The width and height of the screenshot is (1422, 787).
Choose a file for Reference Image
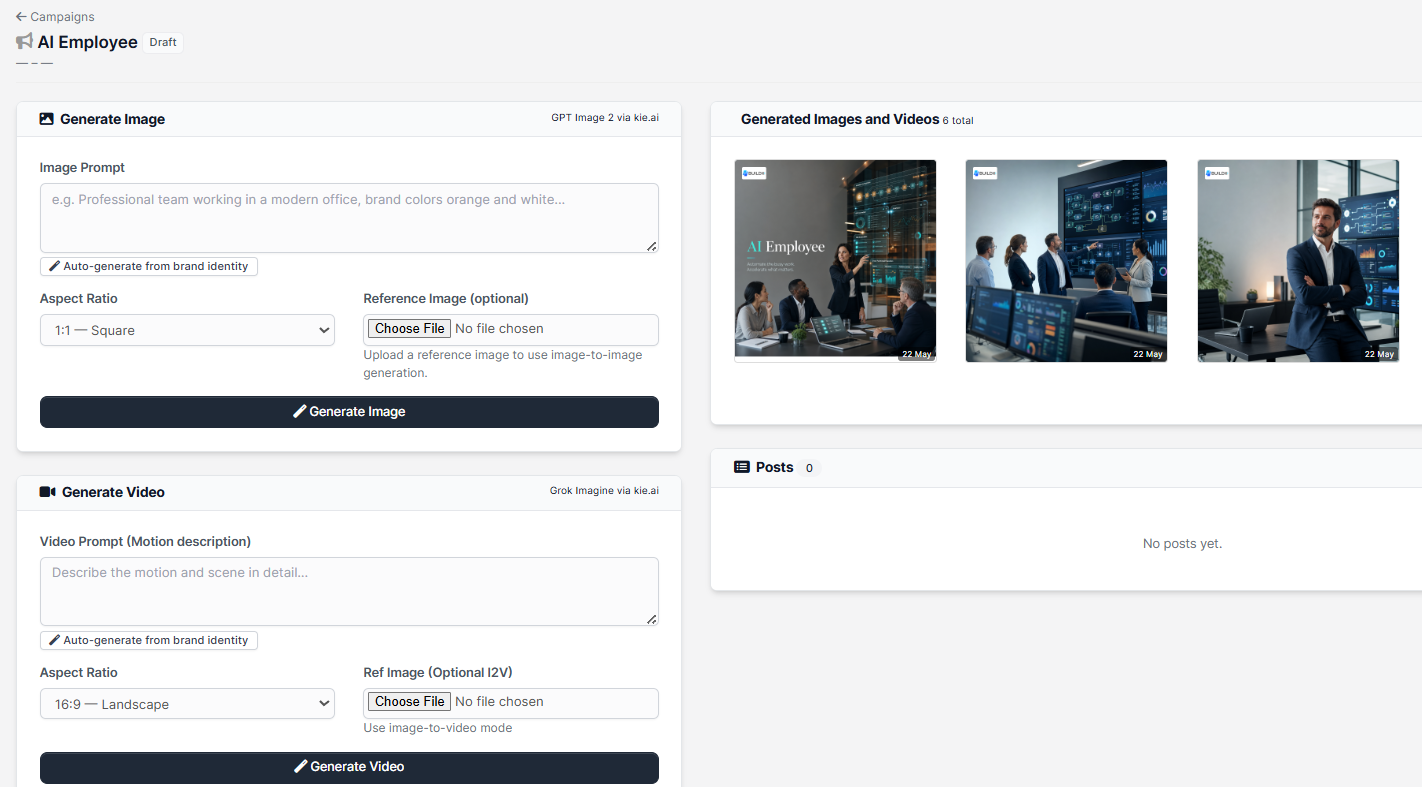click(x=410, y=328)
